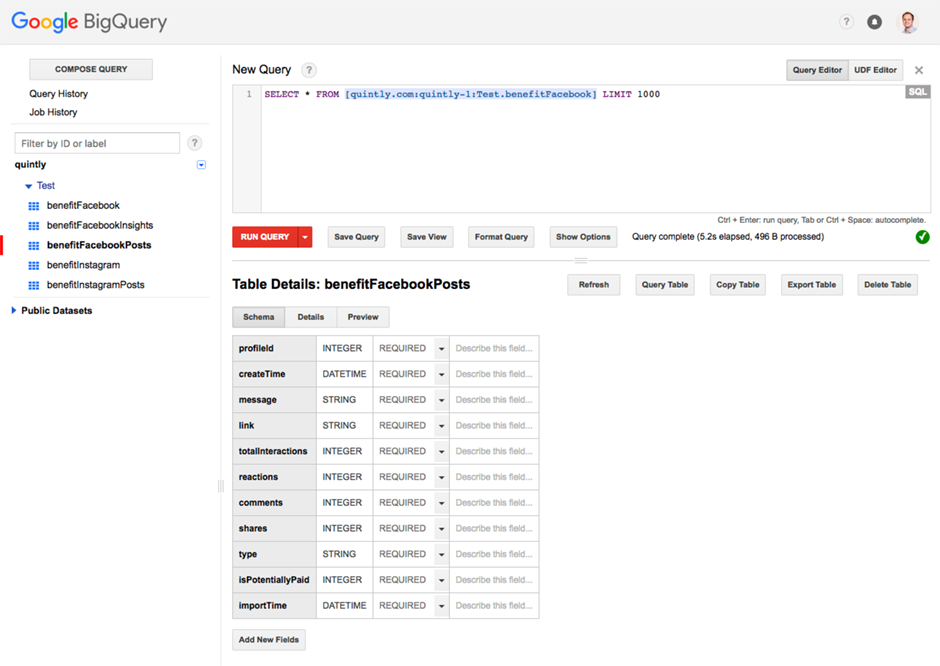940x666 pixels.
Task: Open mode dropdown for reactions field
Action: click(x=441, y=477)
